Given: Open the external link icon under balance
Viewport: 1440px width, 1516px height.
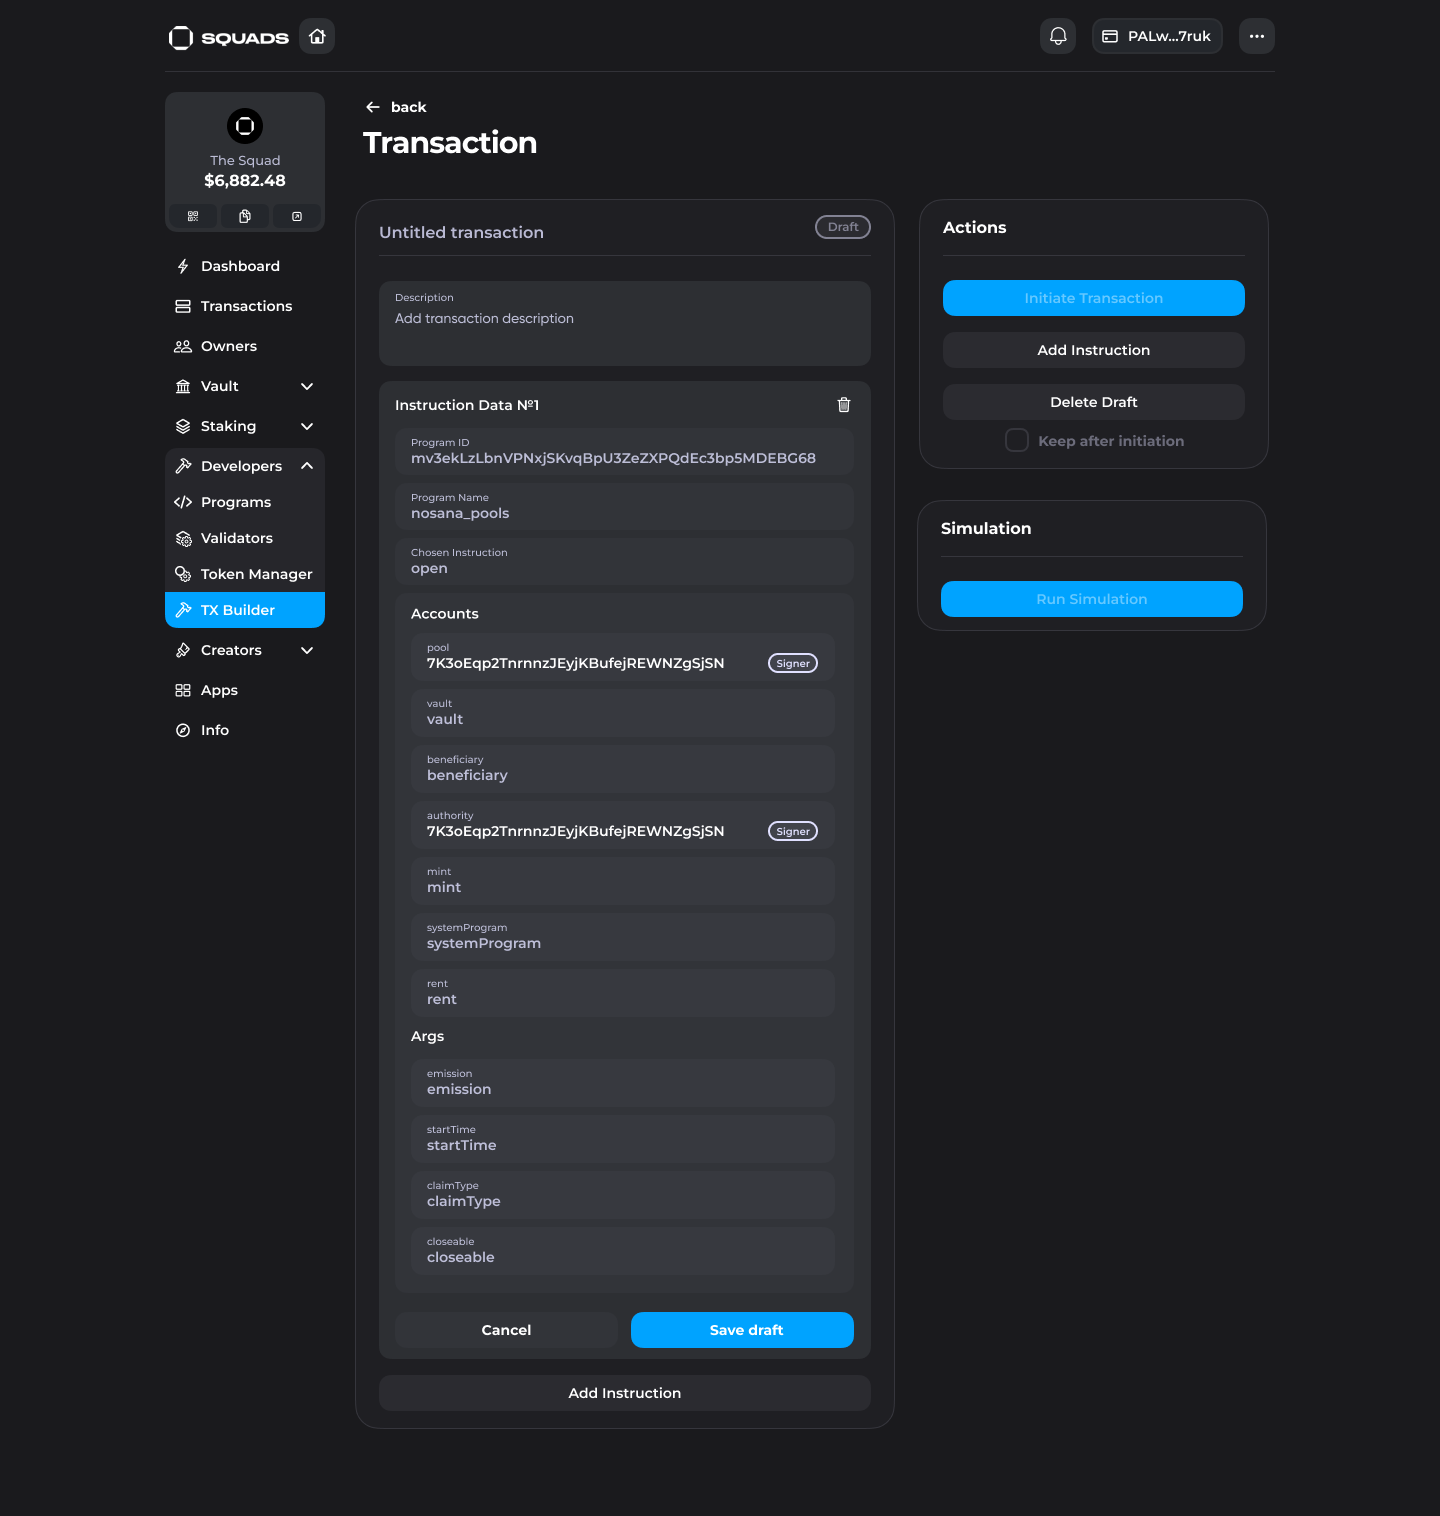Looking at the screenshot, I should click(x=297, y=216).
